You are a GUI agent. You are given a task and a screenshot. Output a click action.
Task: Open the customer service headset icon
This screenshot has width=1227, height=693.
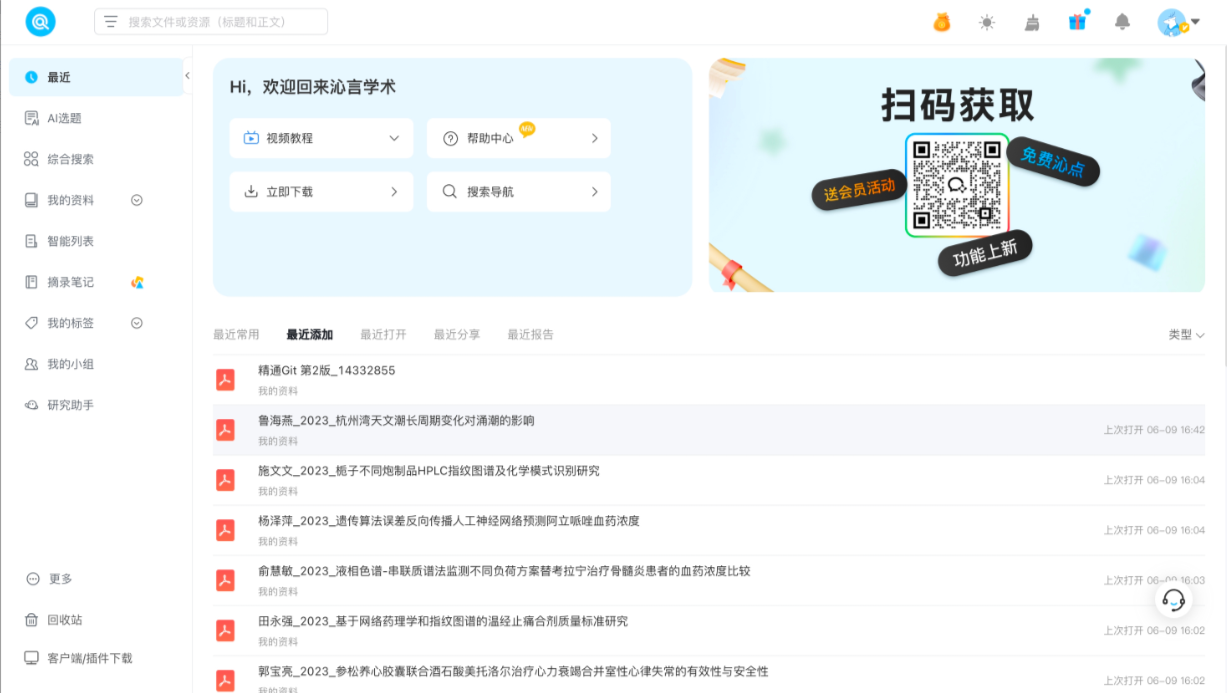pyautogui.click(x=1174, y=600)
